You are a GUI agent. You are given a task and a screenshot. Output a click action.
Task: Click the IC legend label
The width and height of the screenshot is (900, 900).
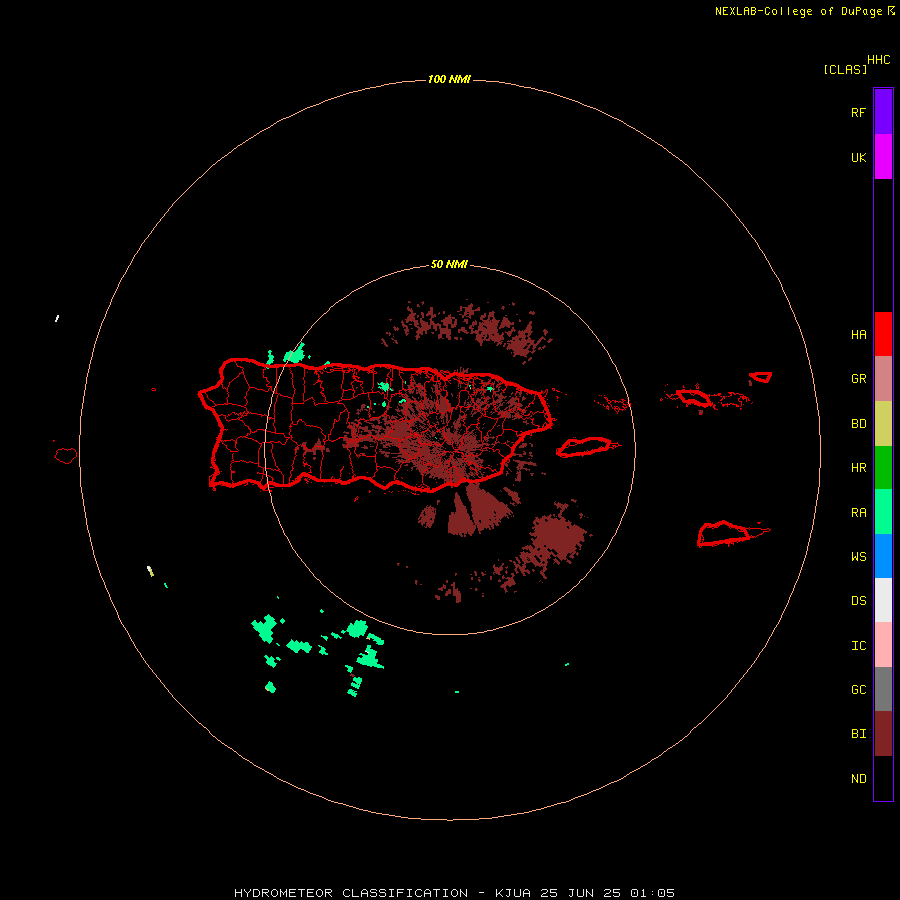pyautogui.click(x=858, y=646)
